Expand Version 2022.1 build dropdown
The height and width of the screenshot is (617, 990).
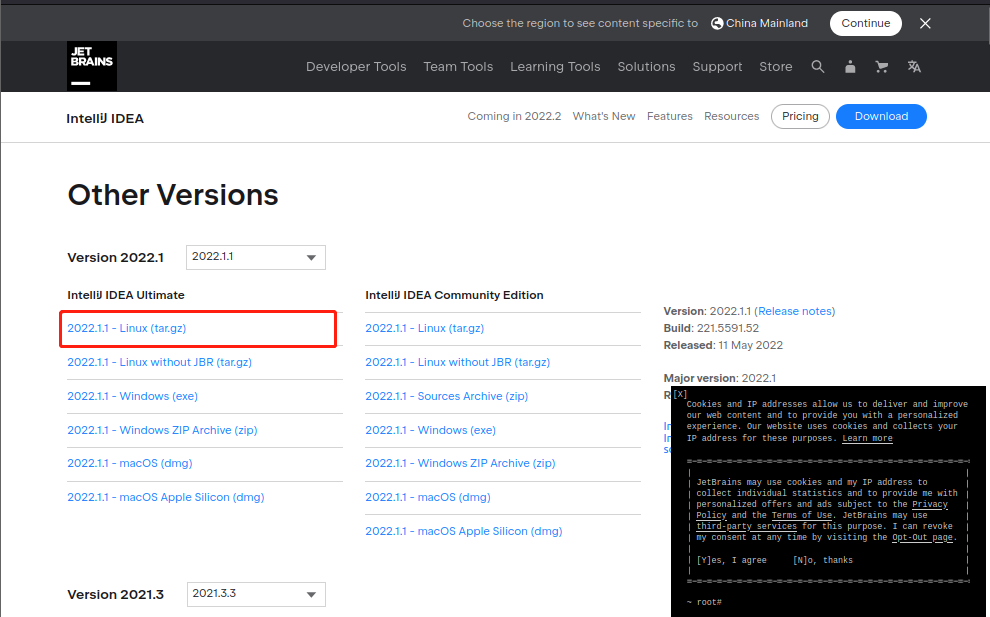tap(256, 257)
